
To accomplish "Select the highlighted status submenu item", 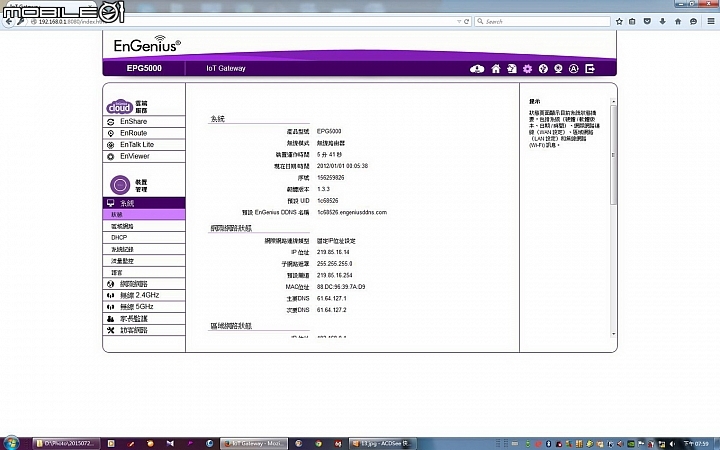I will coord(144,214).
